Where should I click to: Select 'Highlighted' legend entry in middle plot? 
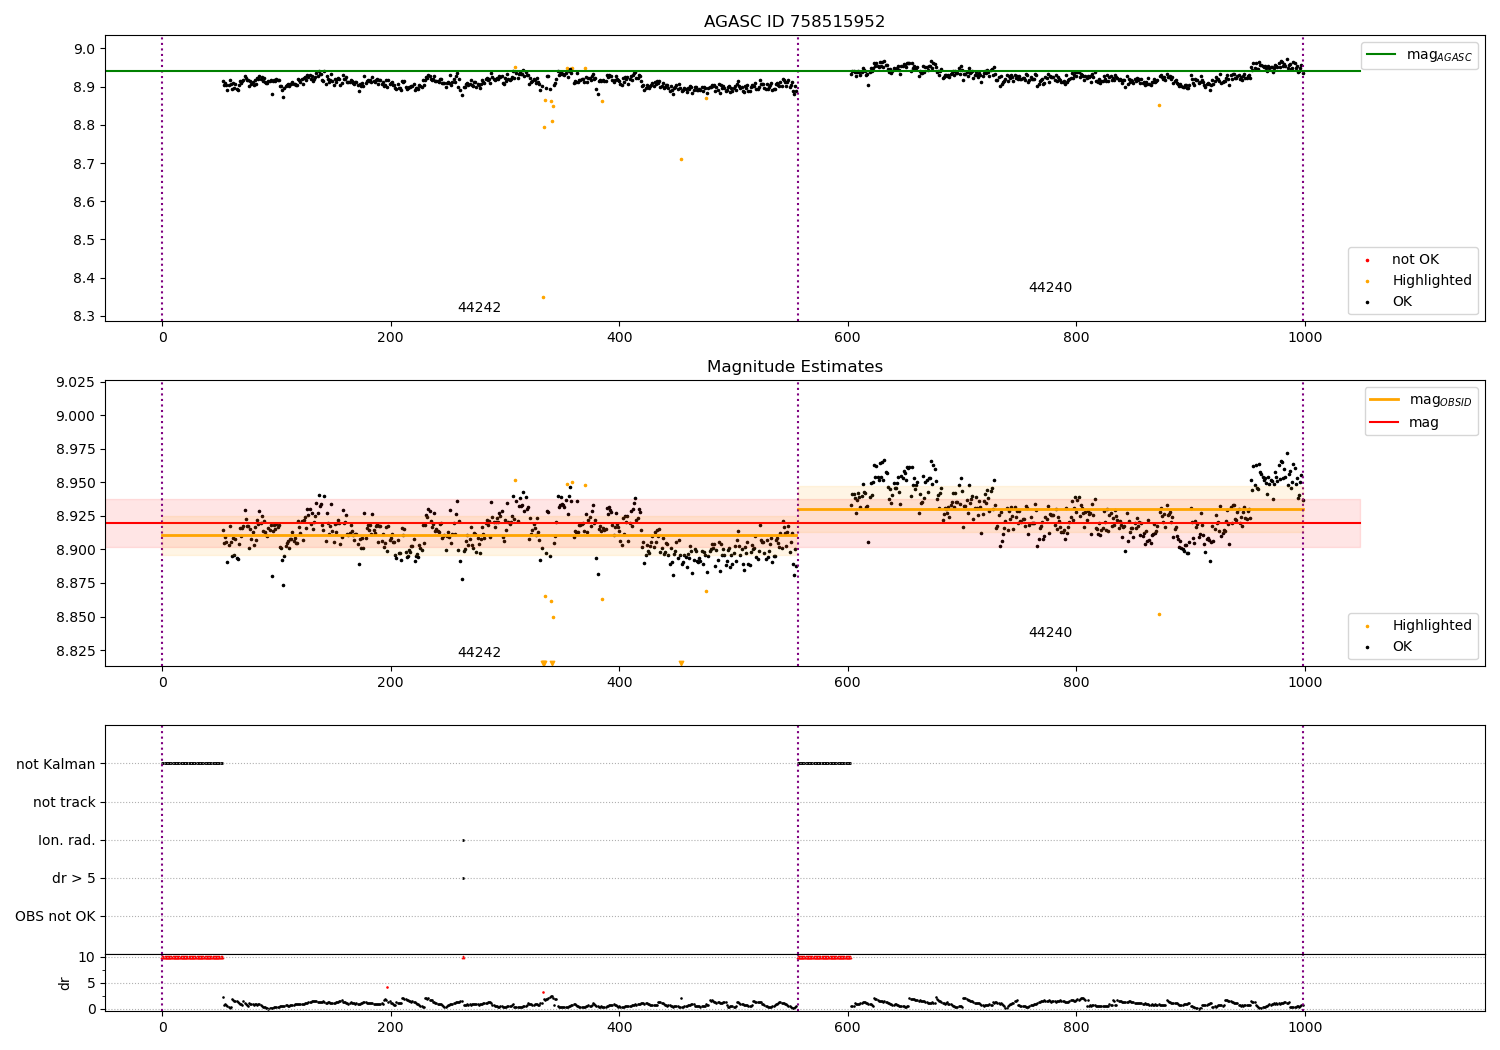[1431, 625]
